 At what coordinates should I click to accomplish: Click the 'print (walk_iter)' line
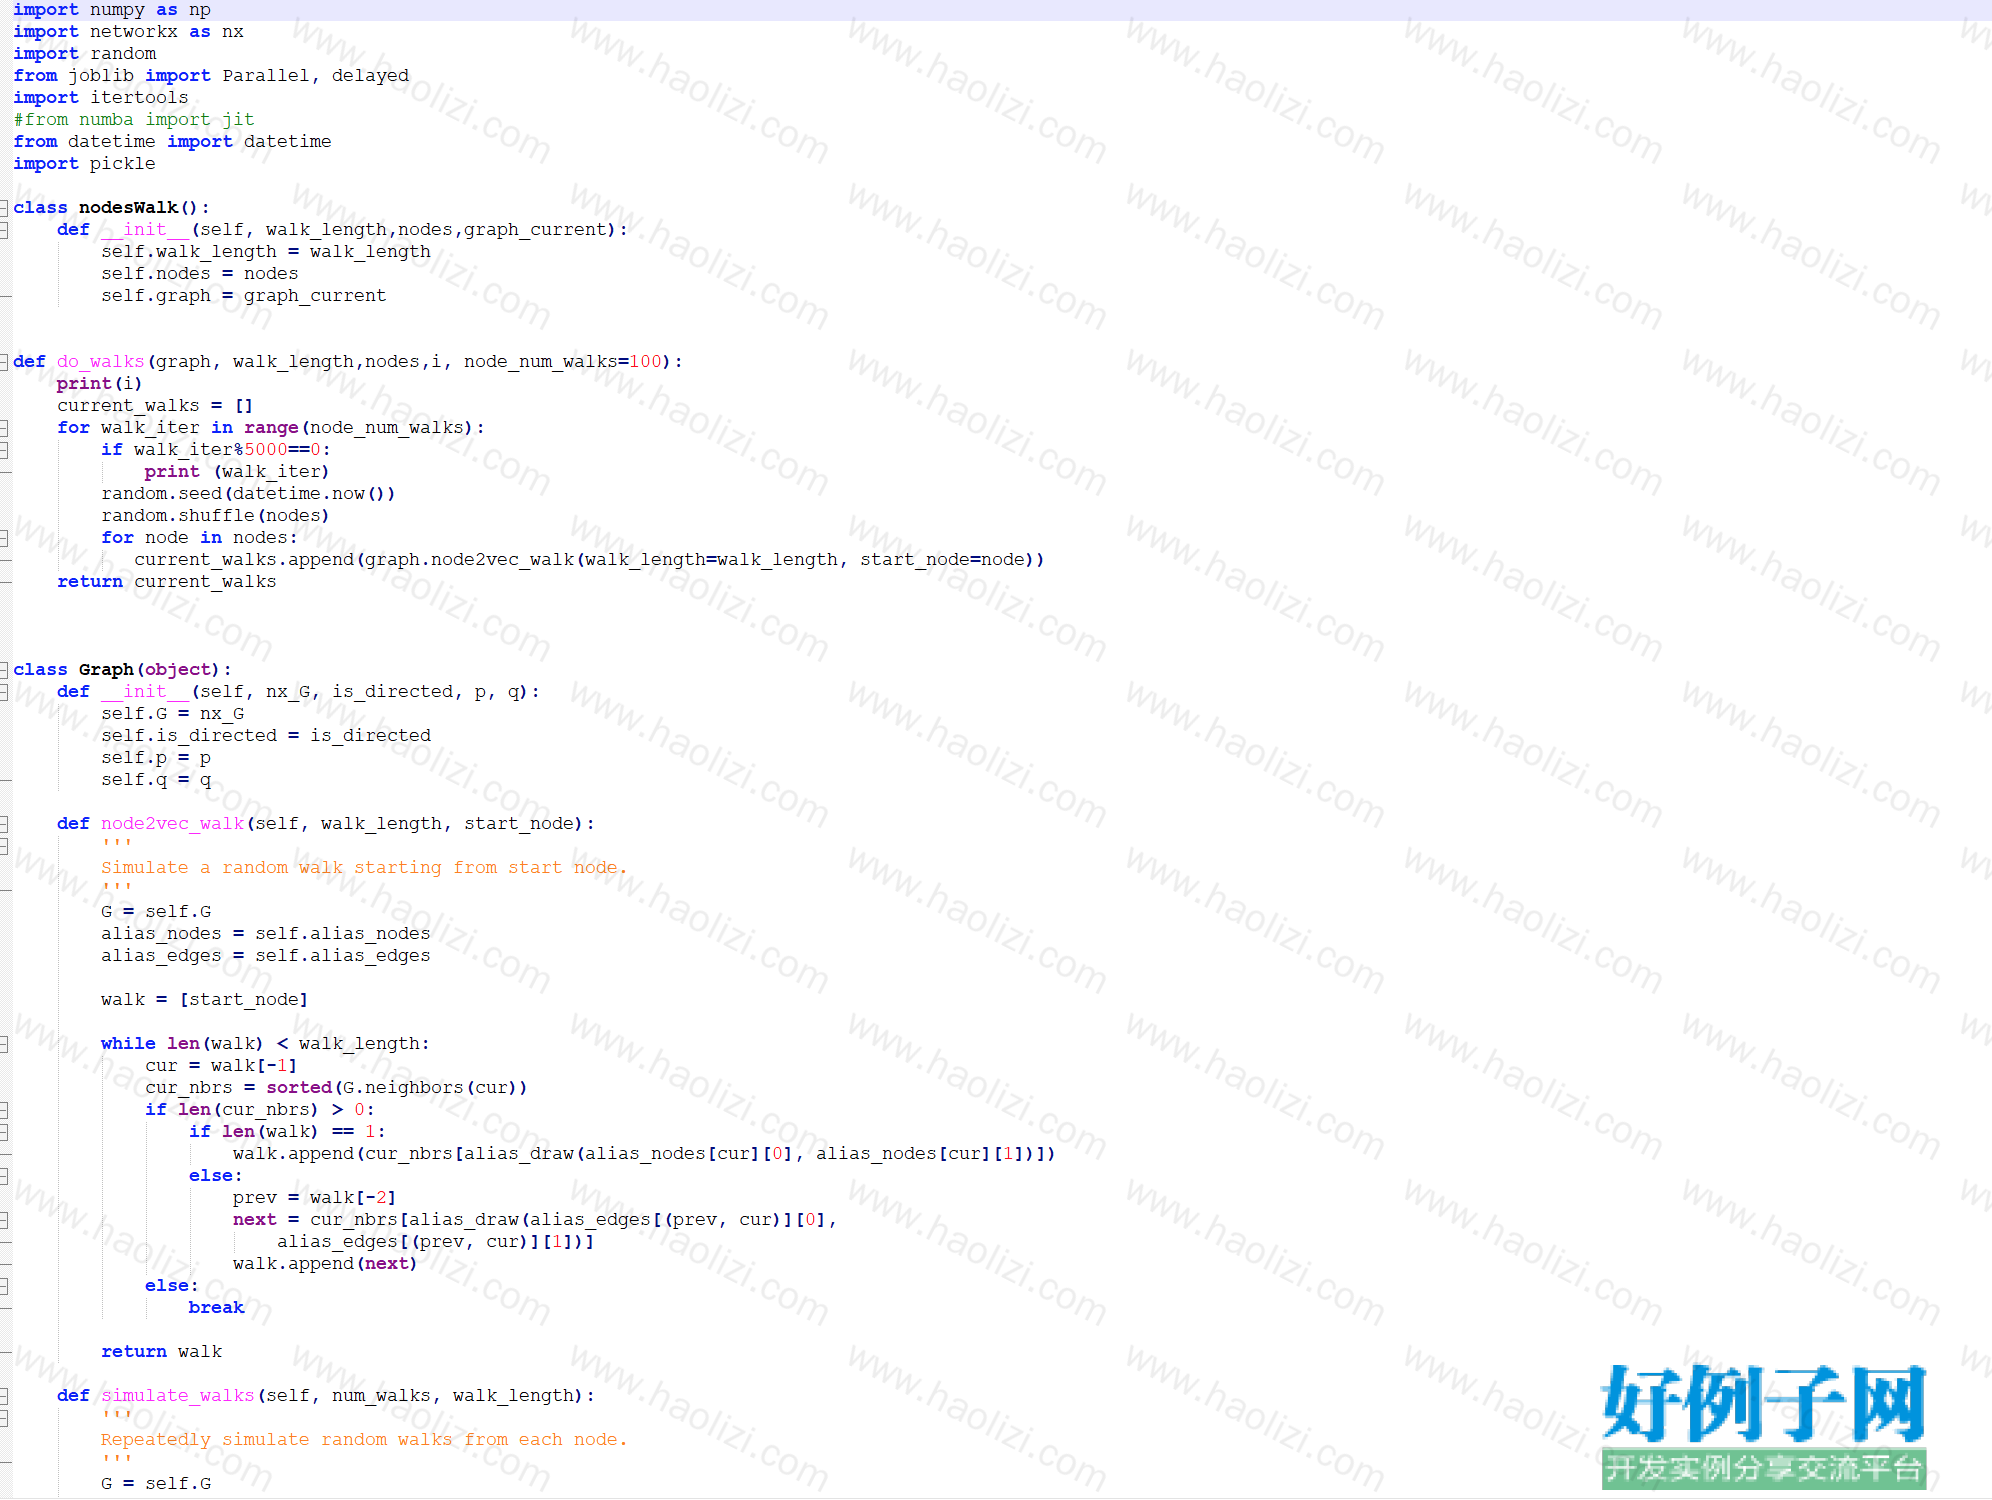237,472
